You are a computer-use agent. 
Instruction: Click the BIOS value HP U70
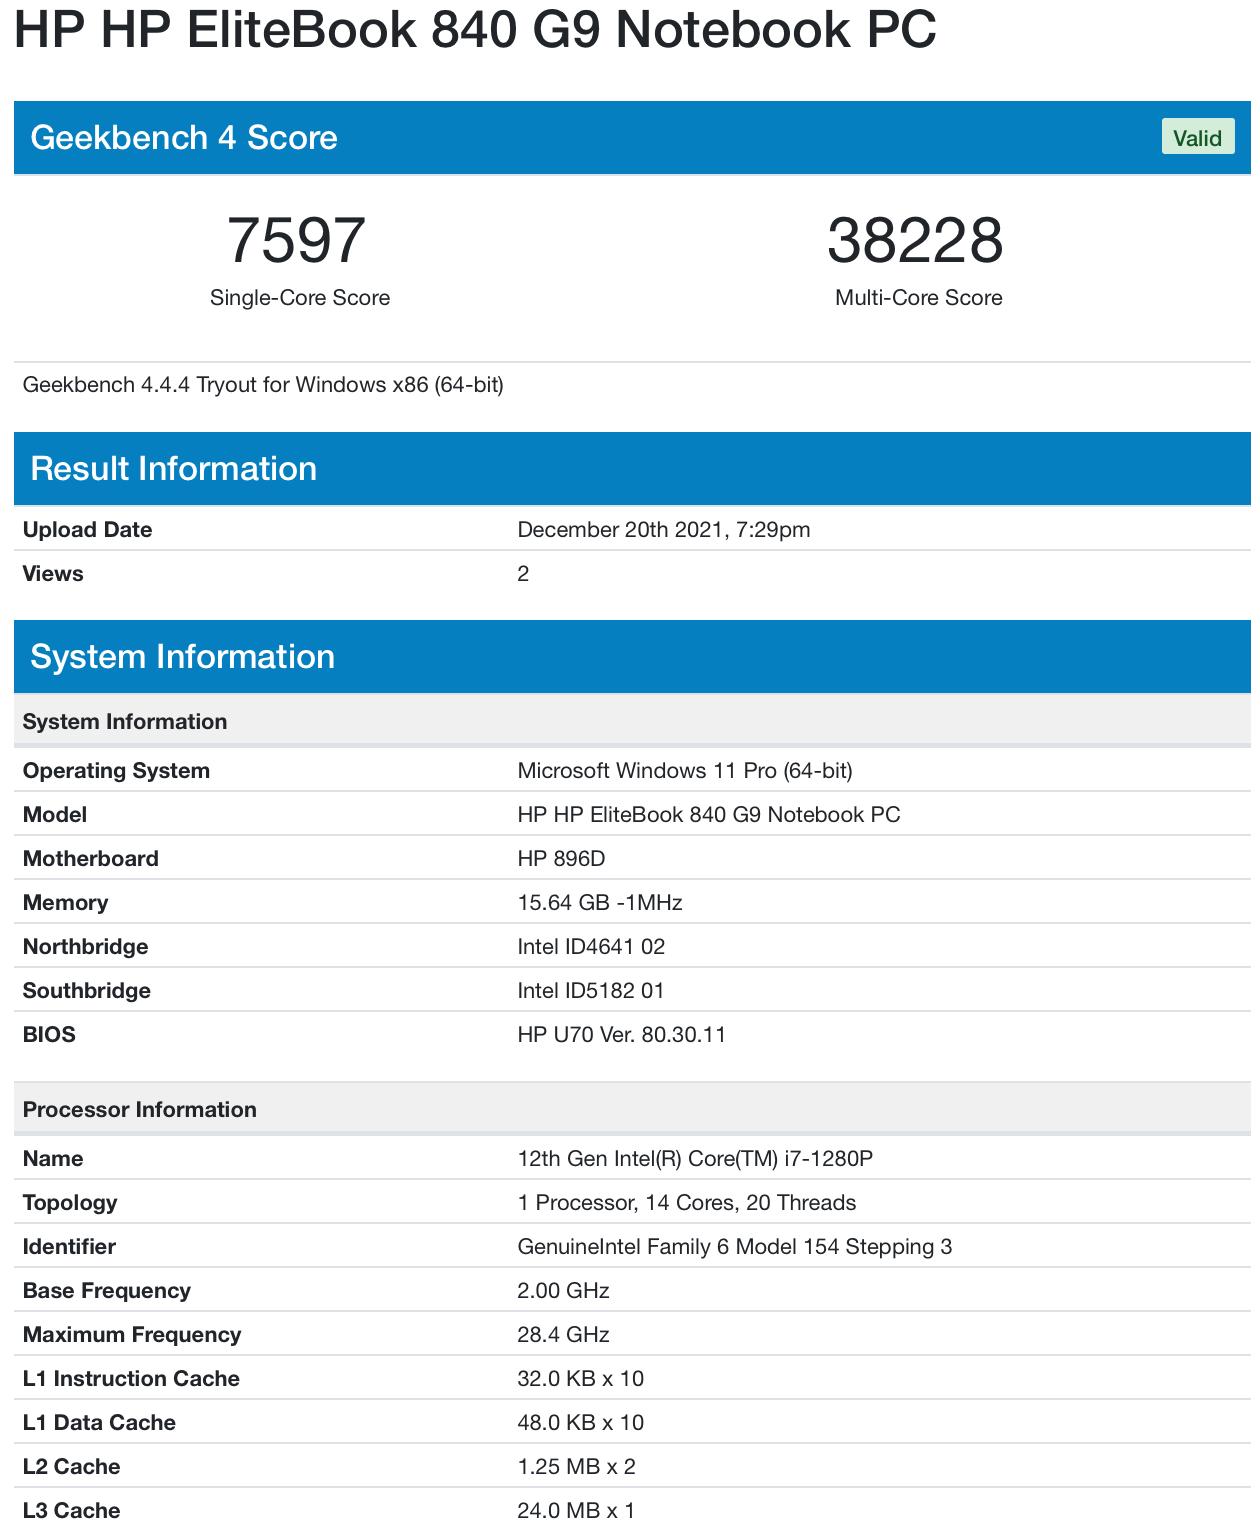pos(621,1035)
